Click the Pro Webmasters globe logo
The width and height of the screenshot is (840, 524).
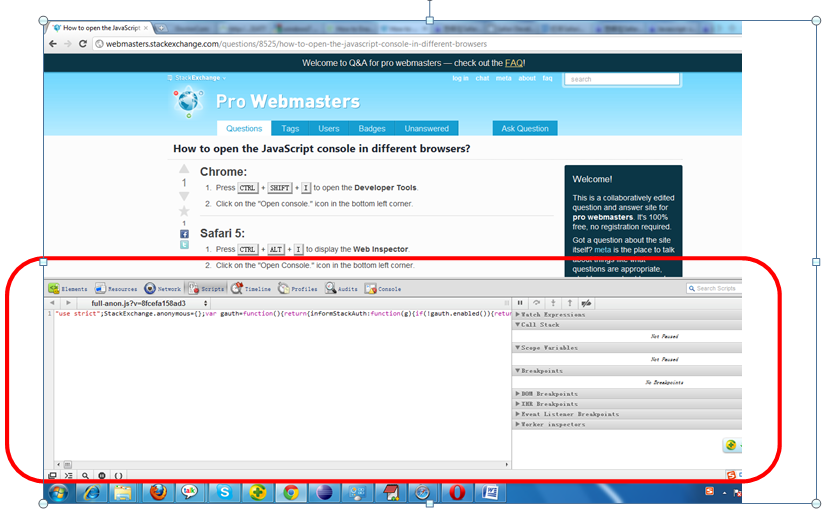pyautogui.click(x=189, y=102)
